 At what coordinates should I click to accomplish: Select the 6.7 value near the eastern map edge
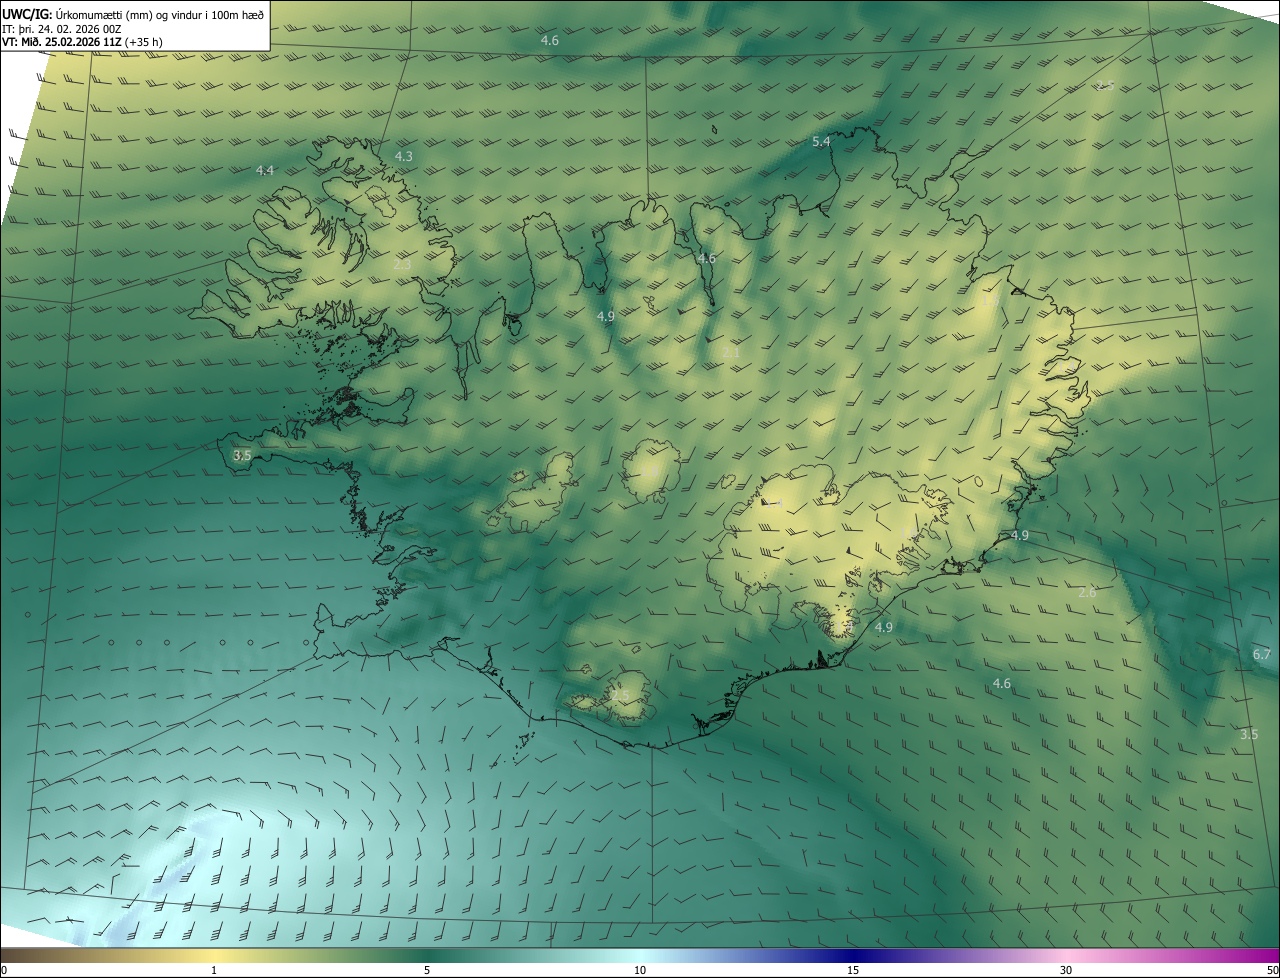tap(1262, 655)
